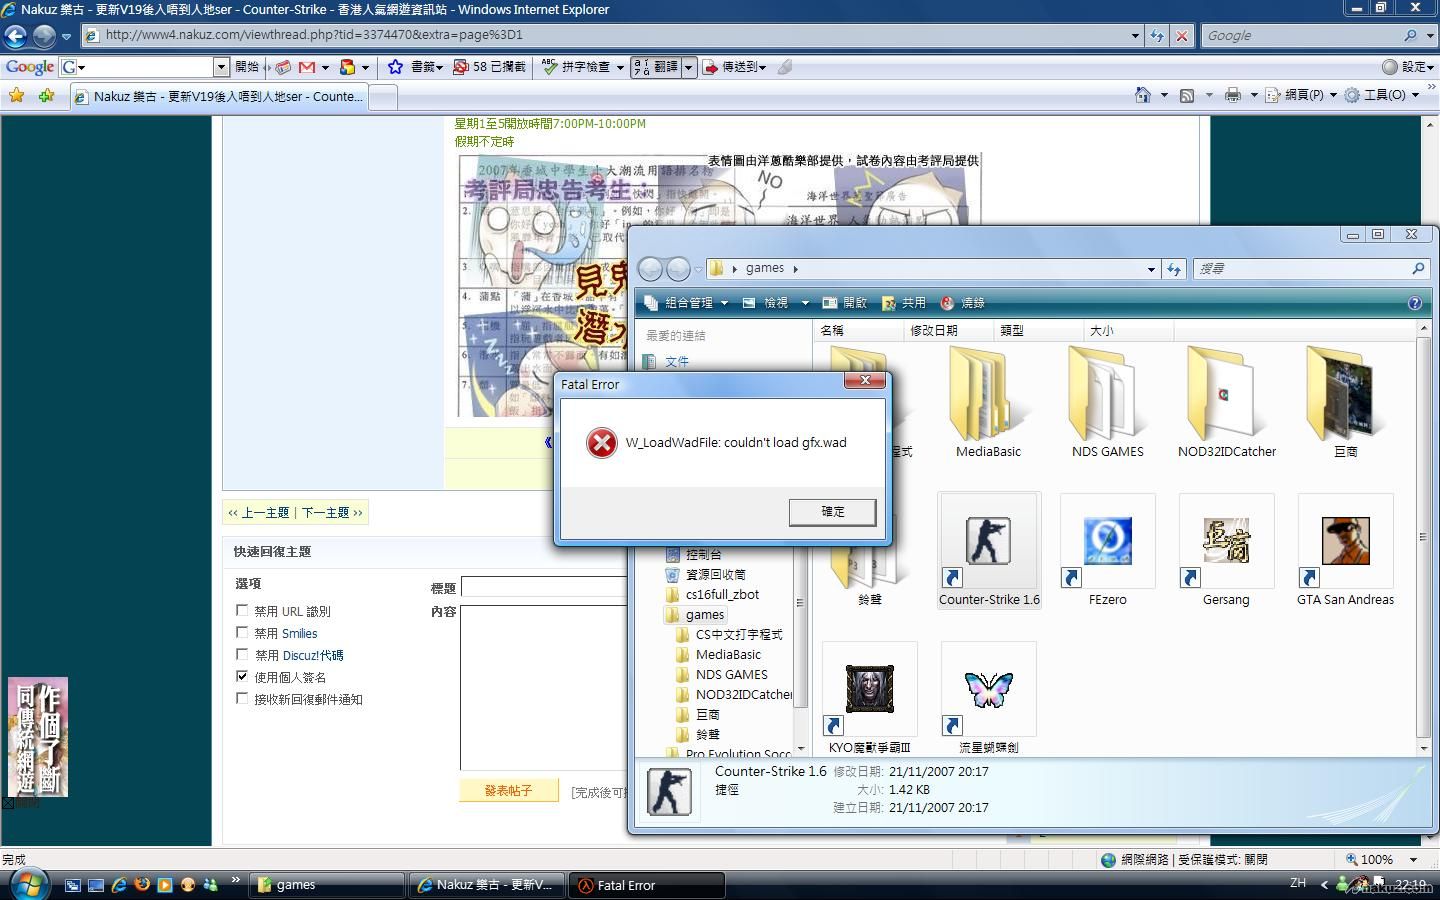Open the browser zoom level dropdown
This screenshot has width=1440, height=900.
(x=1413, y=859)
